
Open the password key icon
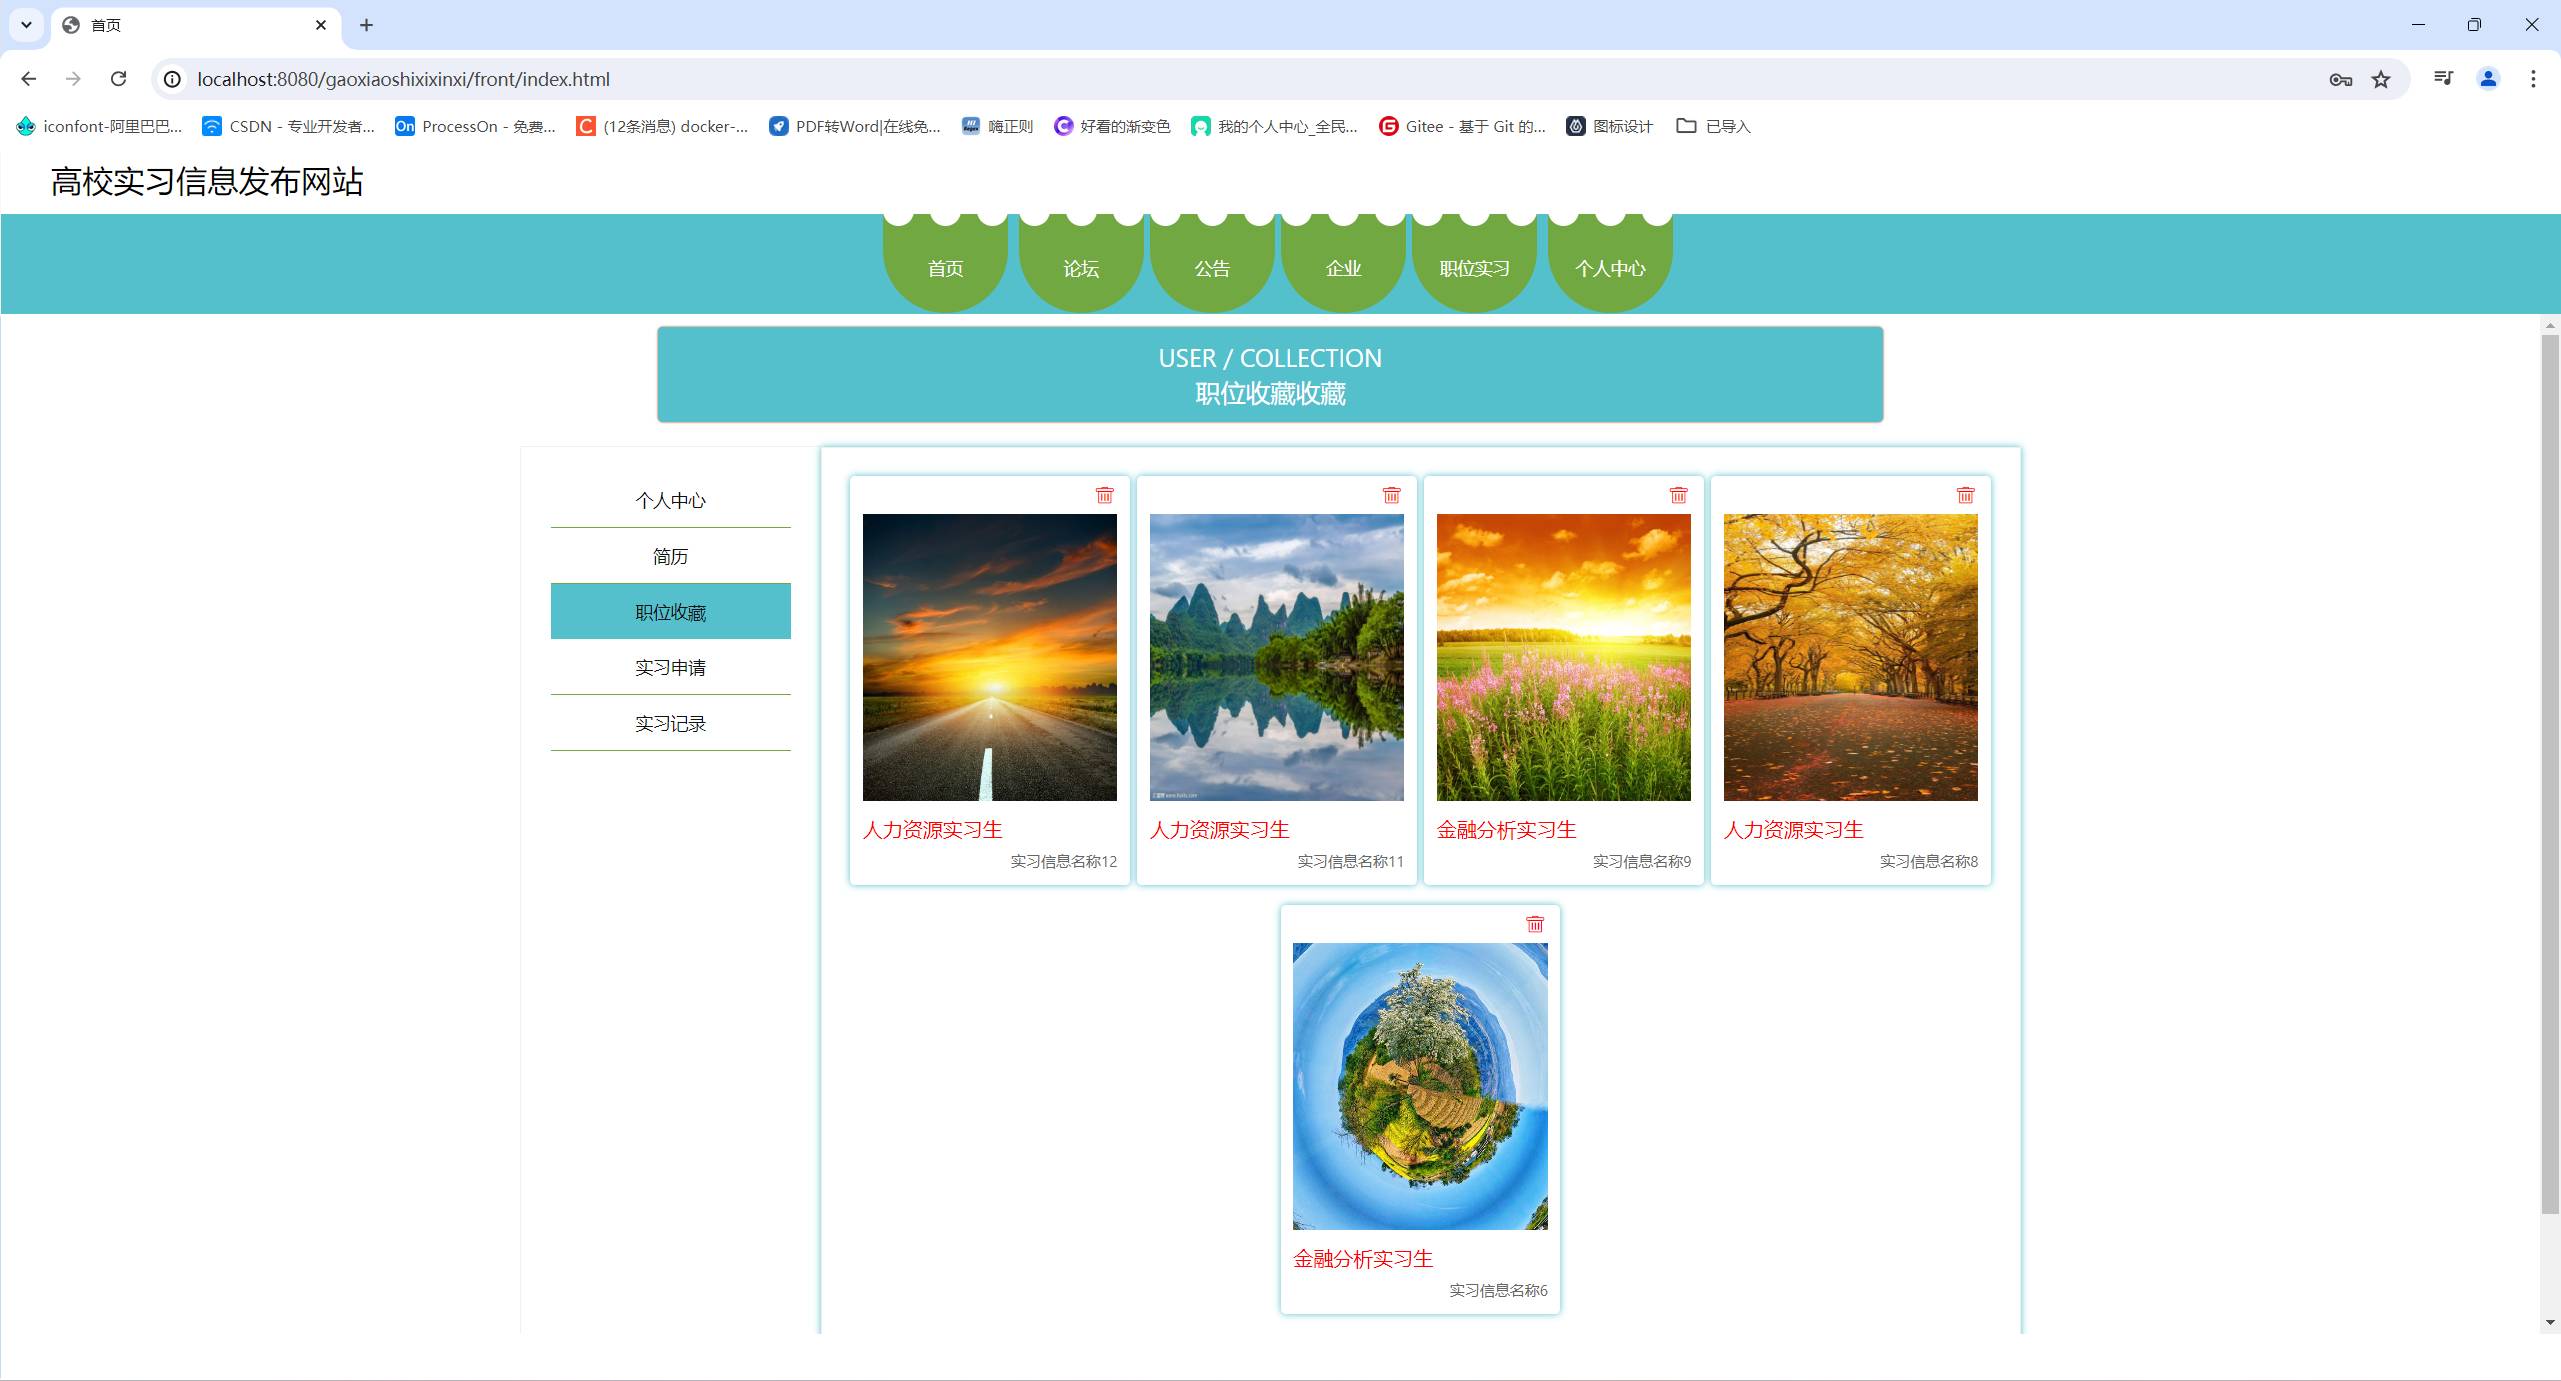(x=2340, y=79)
